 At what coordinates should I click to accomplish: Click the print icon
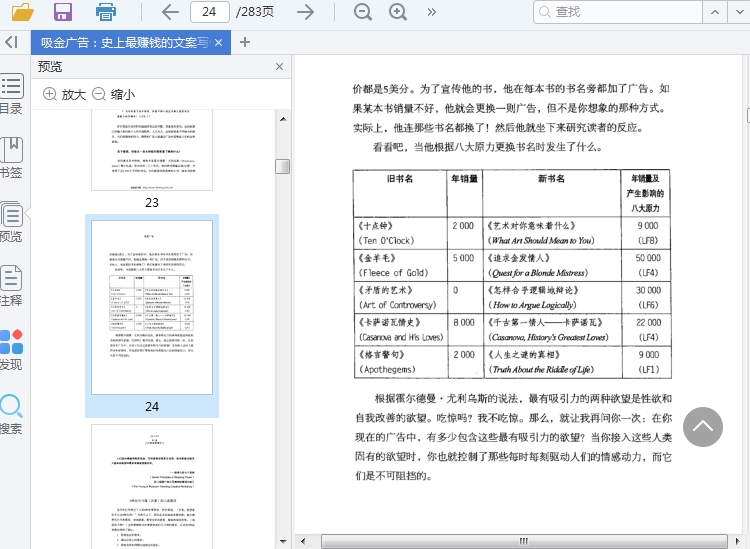(106, 12)
